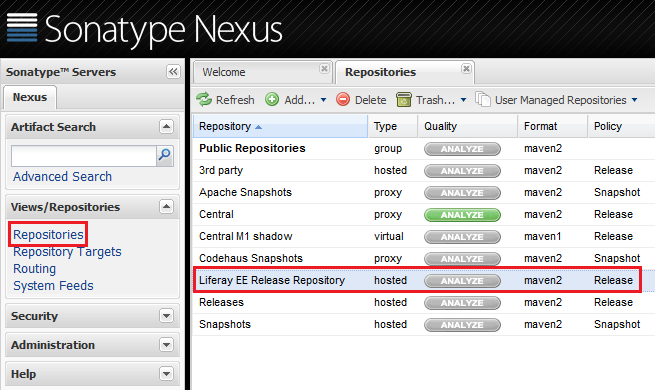
Task: Open the System Feeds link
Action: 53,286
